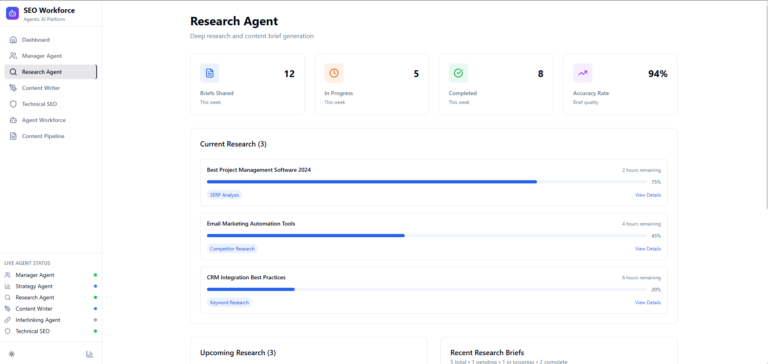Select Strategy Agent in live agent status
This screenshot has height=364, width=768.
pos(50,286)
